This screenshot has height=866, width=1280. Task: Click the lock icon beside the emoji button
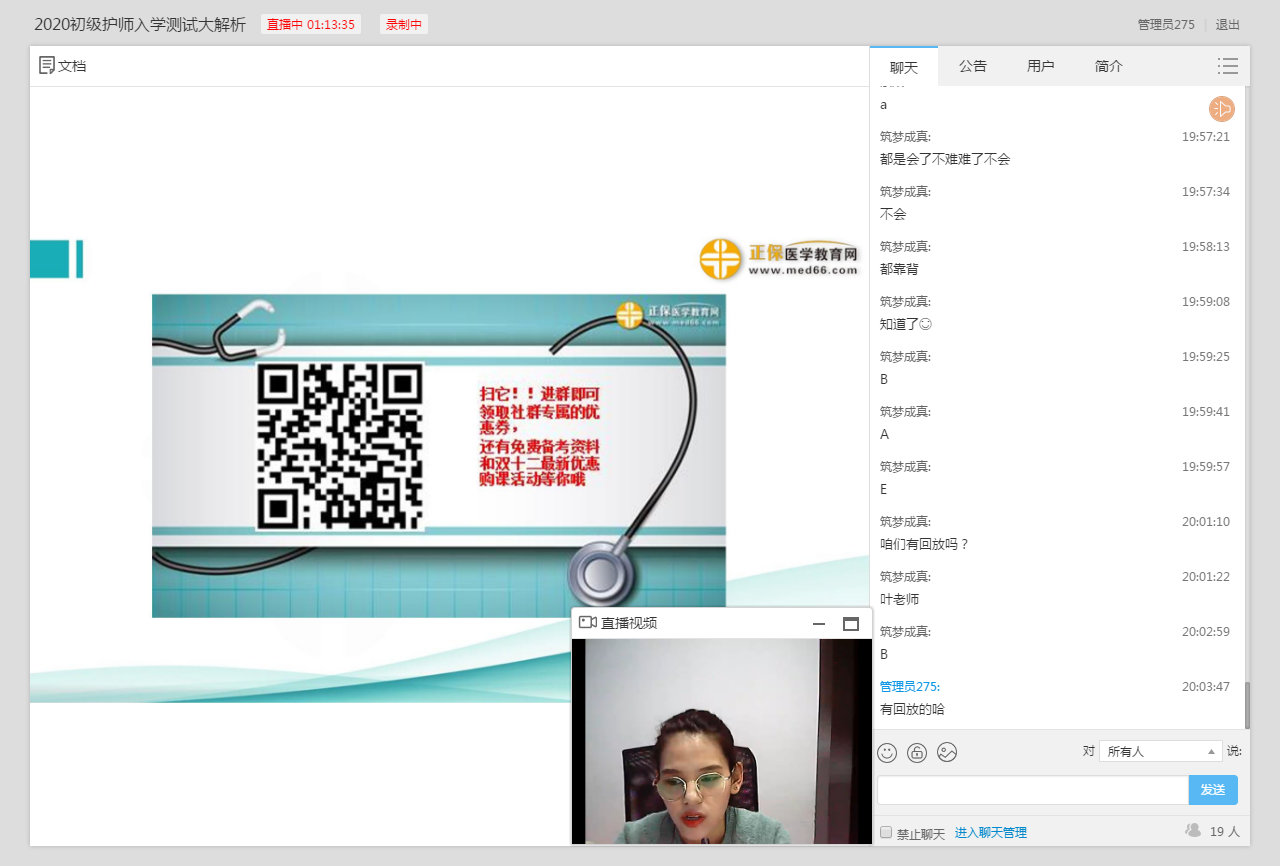[x=917, y=753]
